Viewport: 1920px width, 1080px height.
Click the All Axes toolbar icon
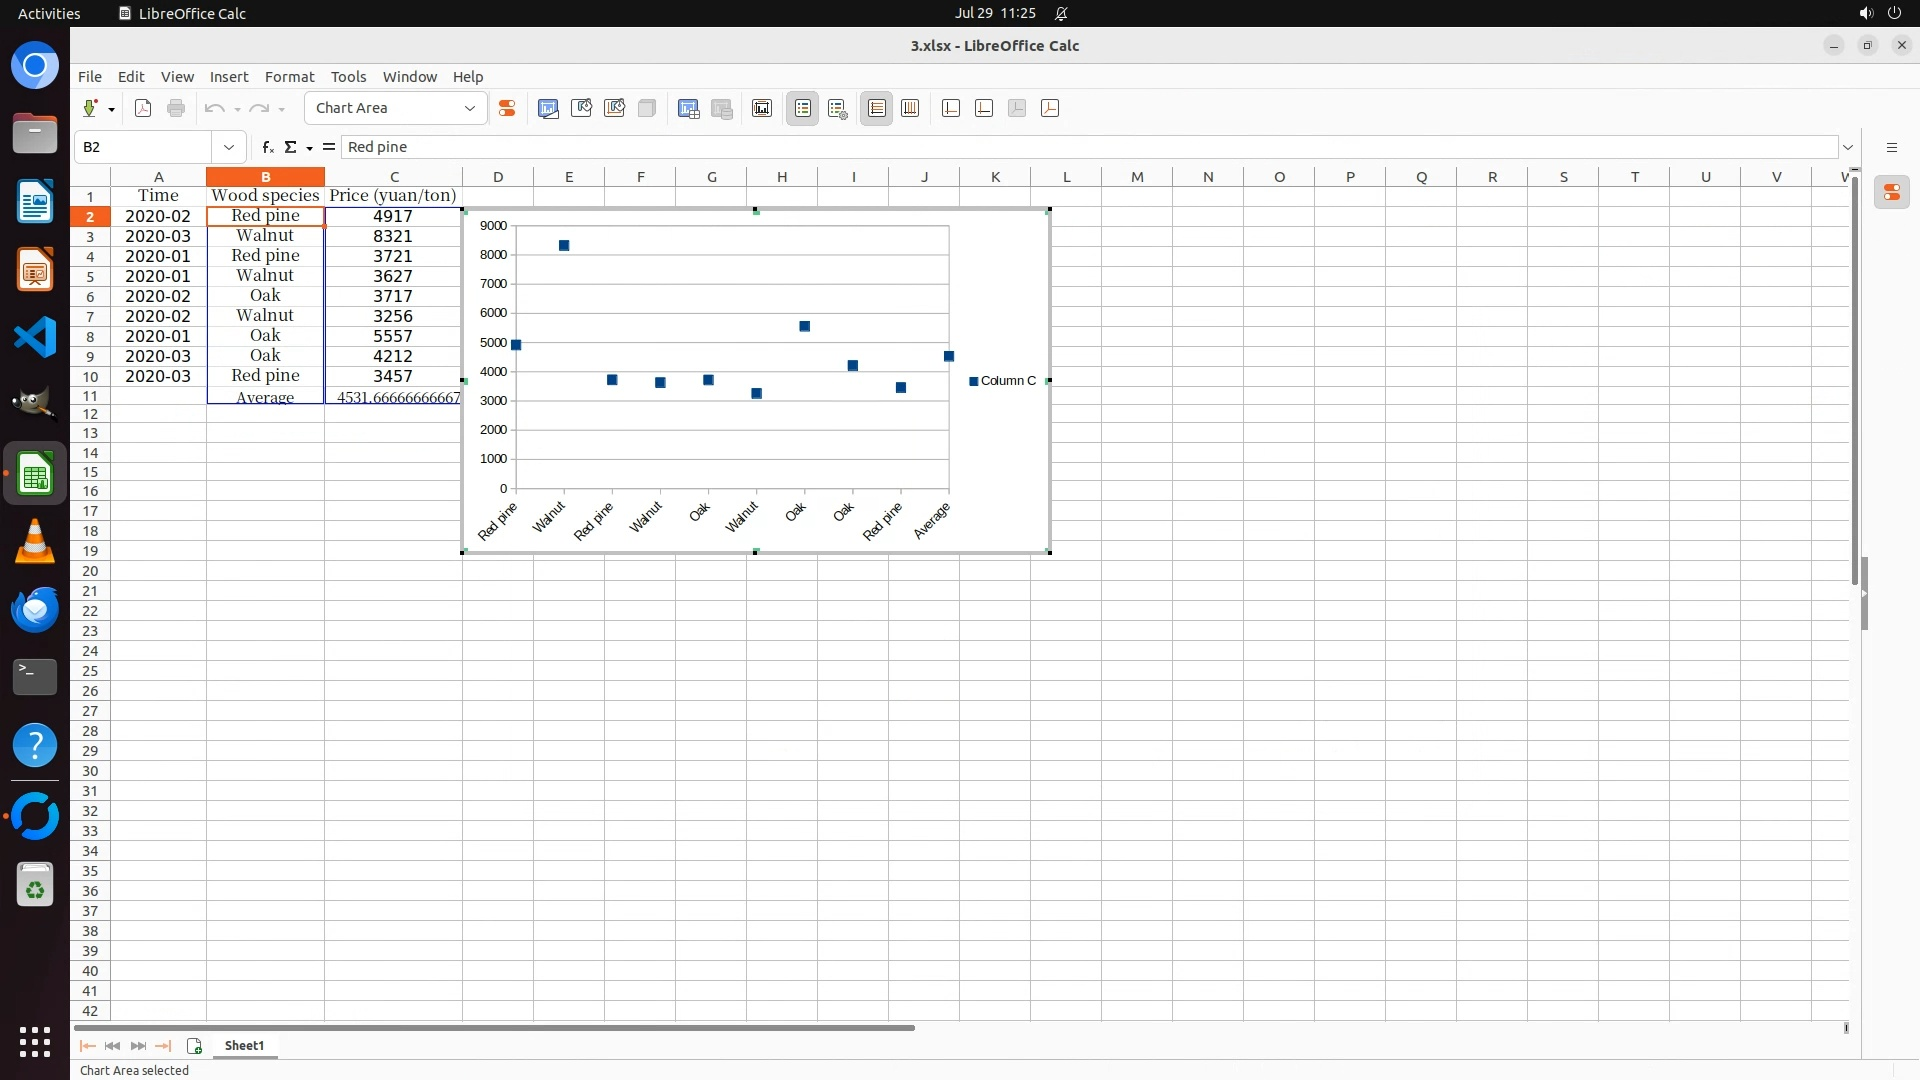(x=1050, y=108)
